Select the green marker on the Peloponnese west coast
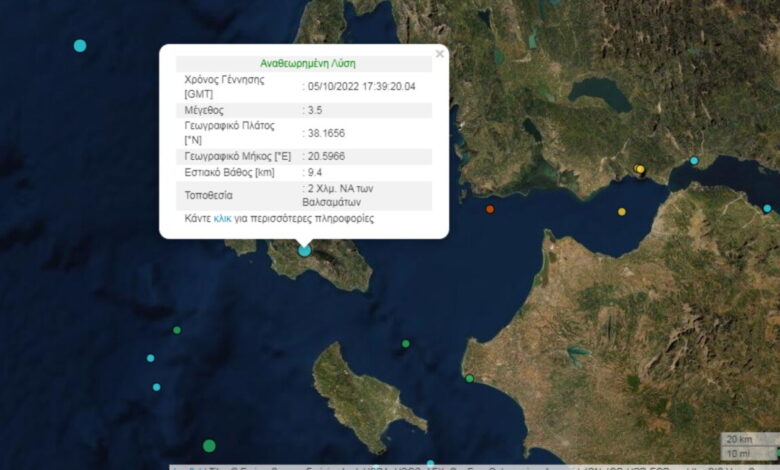Viewport: 780px width, 470px height. pyautogui.click(x=469, y=378)
